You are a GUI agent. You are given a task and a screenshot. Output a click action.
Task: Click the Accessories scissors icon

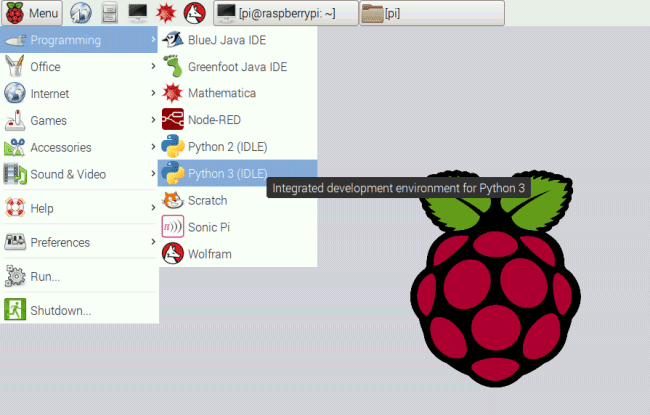(x=15, y=147)
